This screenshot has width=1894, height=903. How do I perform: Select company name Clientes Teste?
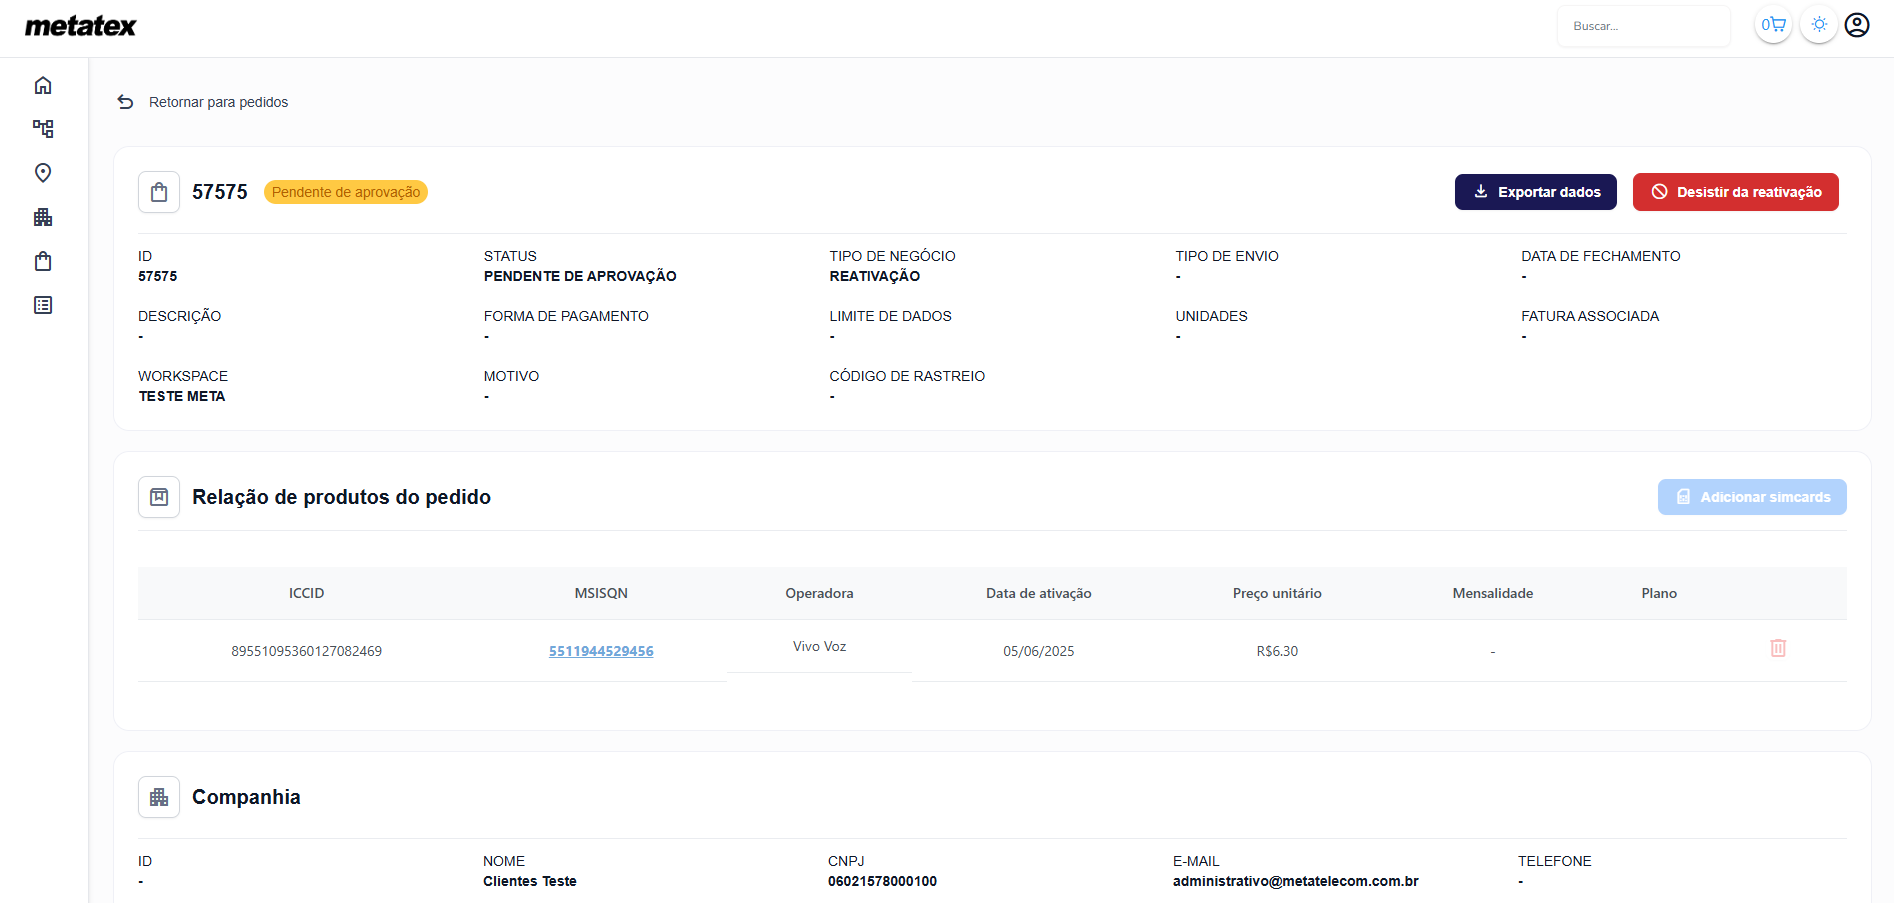[530, 881]
